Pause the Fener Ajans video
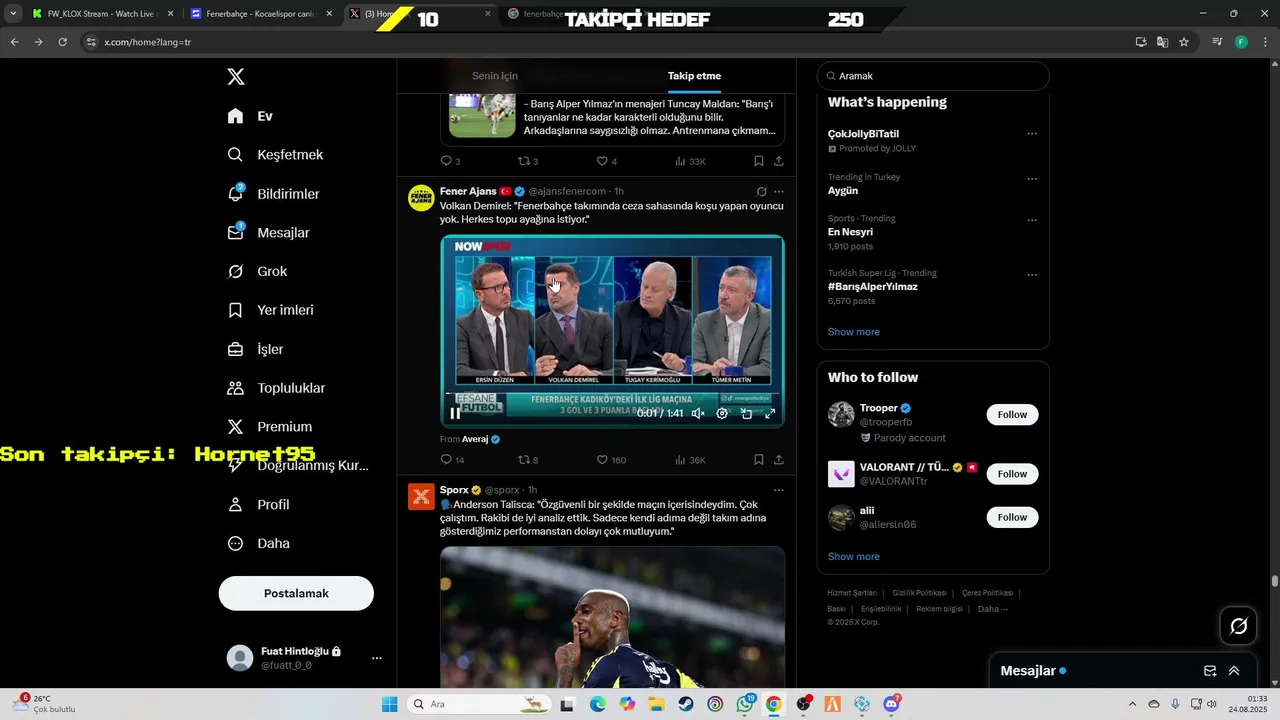Screen dimensions: 1280x720 pos(455,413)
